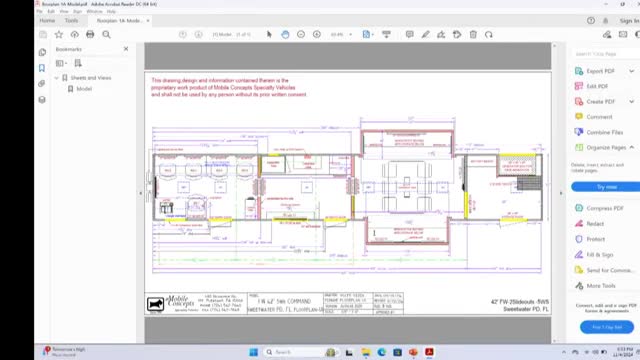Star this file as favorite
Image resolution: width=640 pixels, height=360 pixels.
tap(59, 35)
